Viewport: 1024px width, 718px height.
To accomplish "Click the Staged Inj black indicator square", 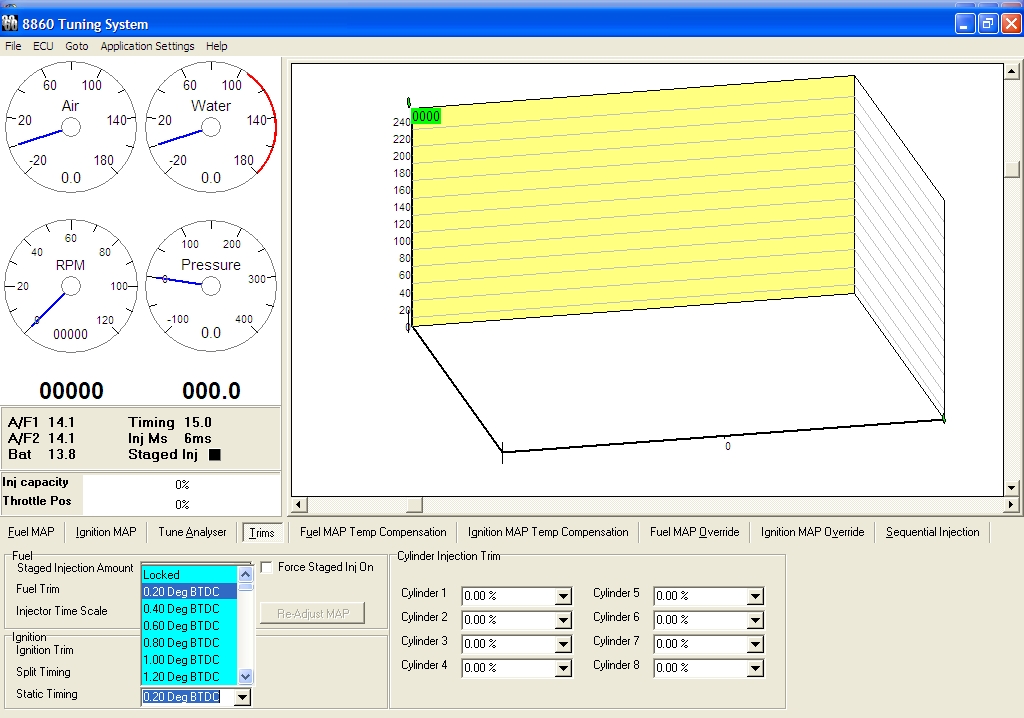I will [214, 455].
